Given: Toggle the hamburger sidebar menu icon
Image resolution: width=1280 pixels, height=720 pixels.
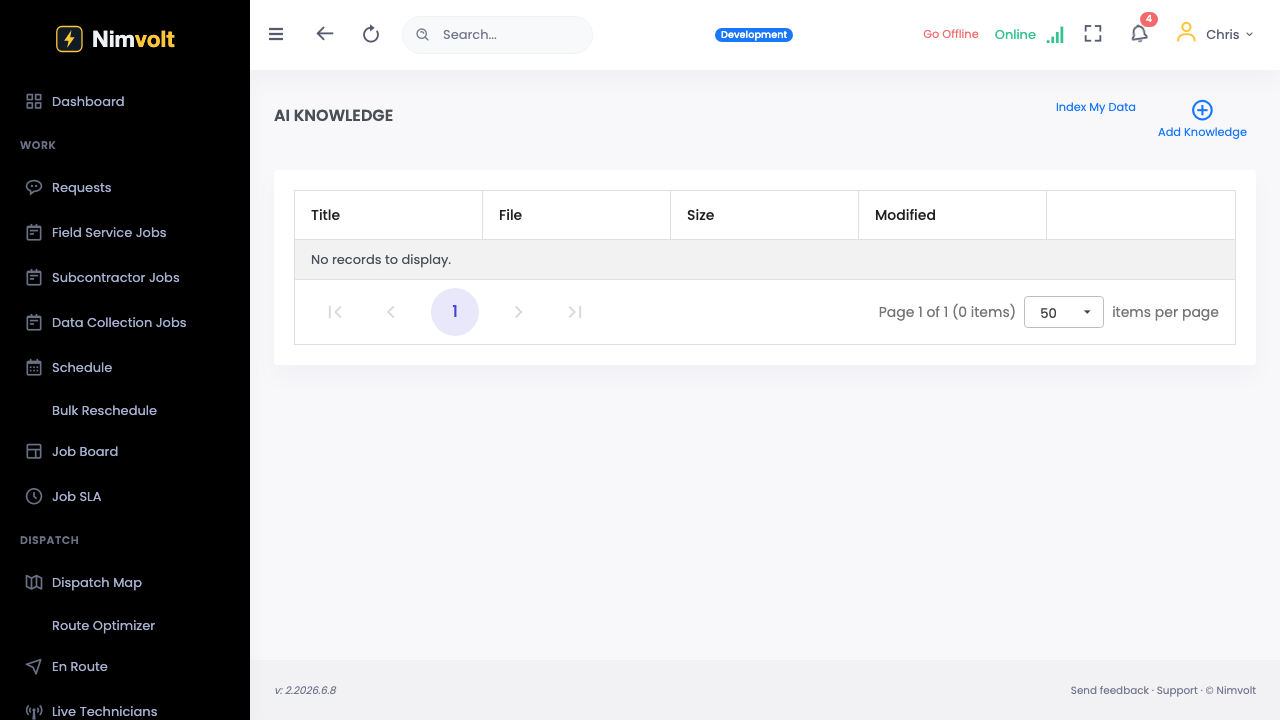Looking at the screenshot, I should coord(276,34).
